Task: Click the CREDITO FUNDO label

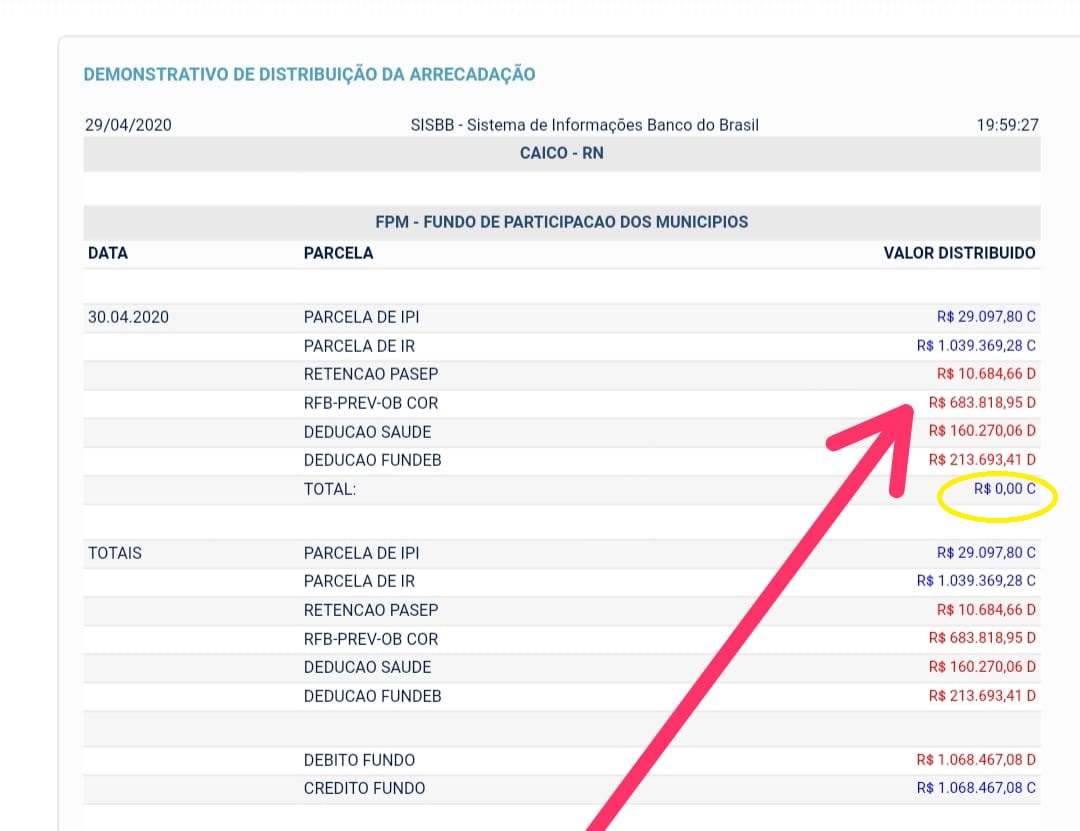Action: pos(364,788)
